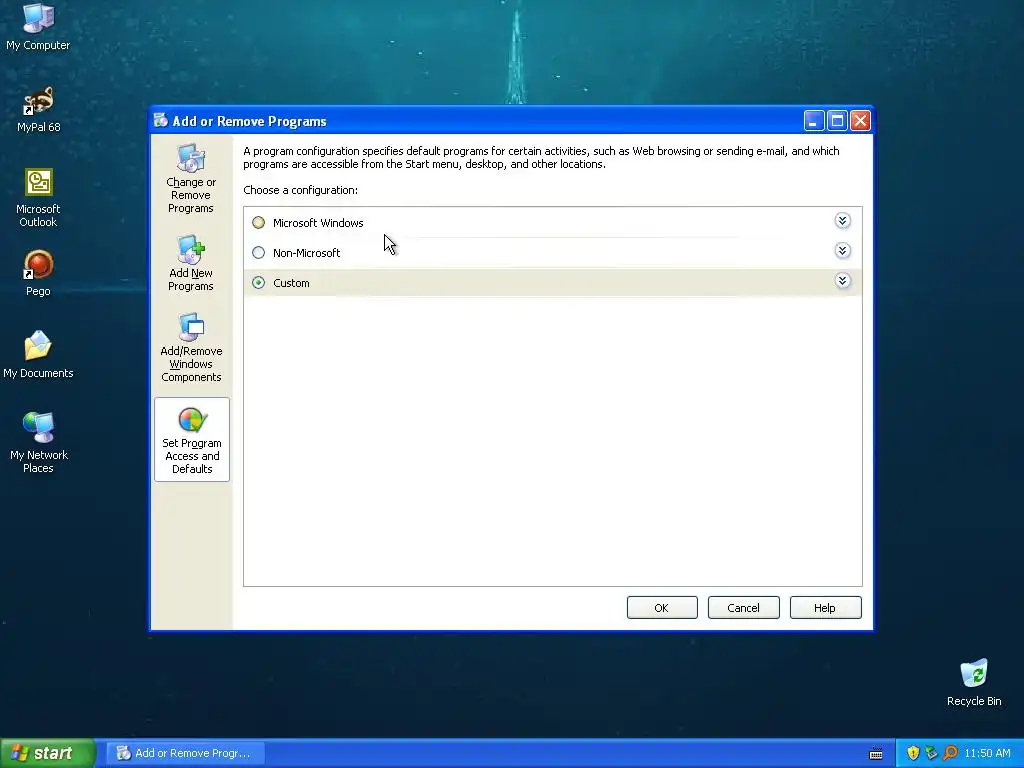Select the Microsoft Windows configuration radio

(259, 223)
